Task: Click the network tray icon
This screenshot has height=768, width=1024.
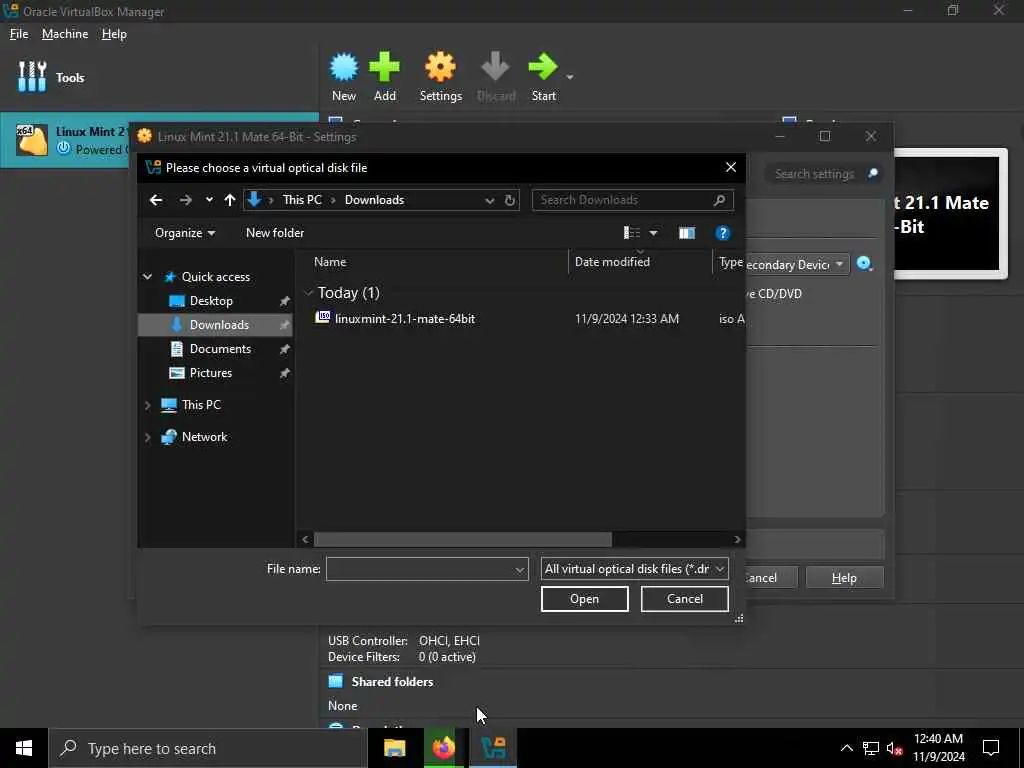Action: pos(871,748)
